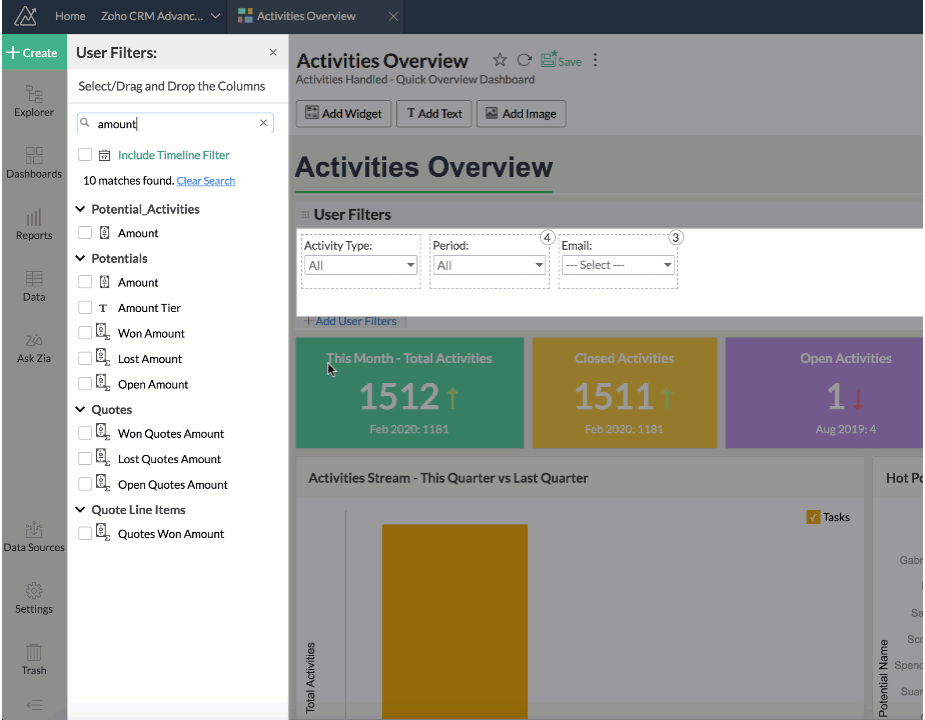Check the Include Timeline Filter checkbox
The image size is (925, 720).
click(x=85, y=157)
